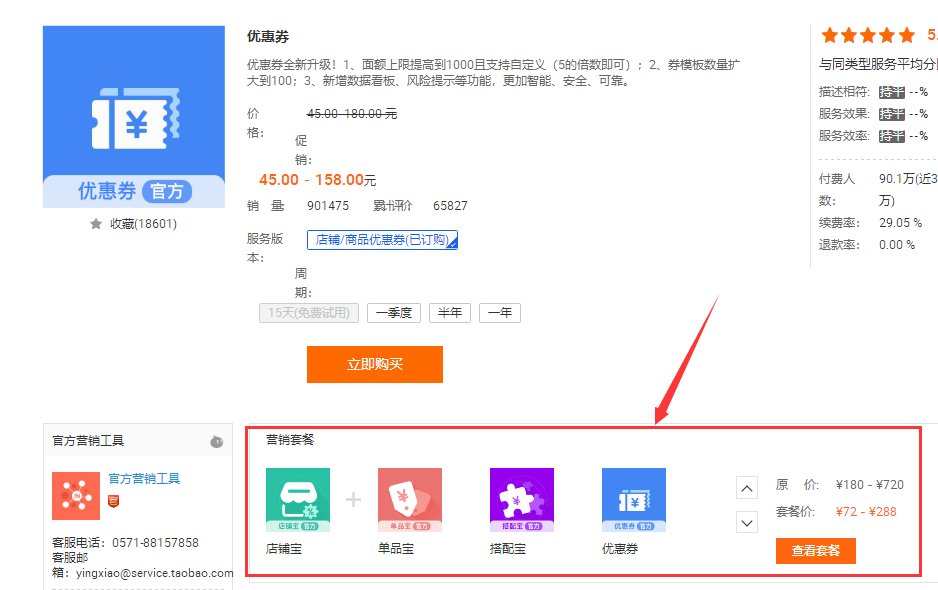Viewport: 938px width, 590px height.
Task: Open the 优惠券 icon in 营销套餐
Action: tap(633, 499)
